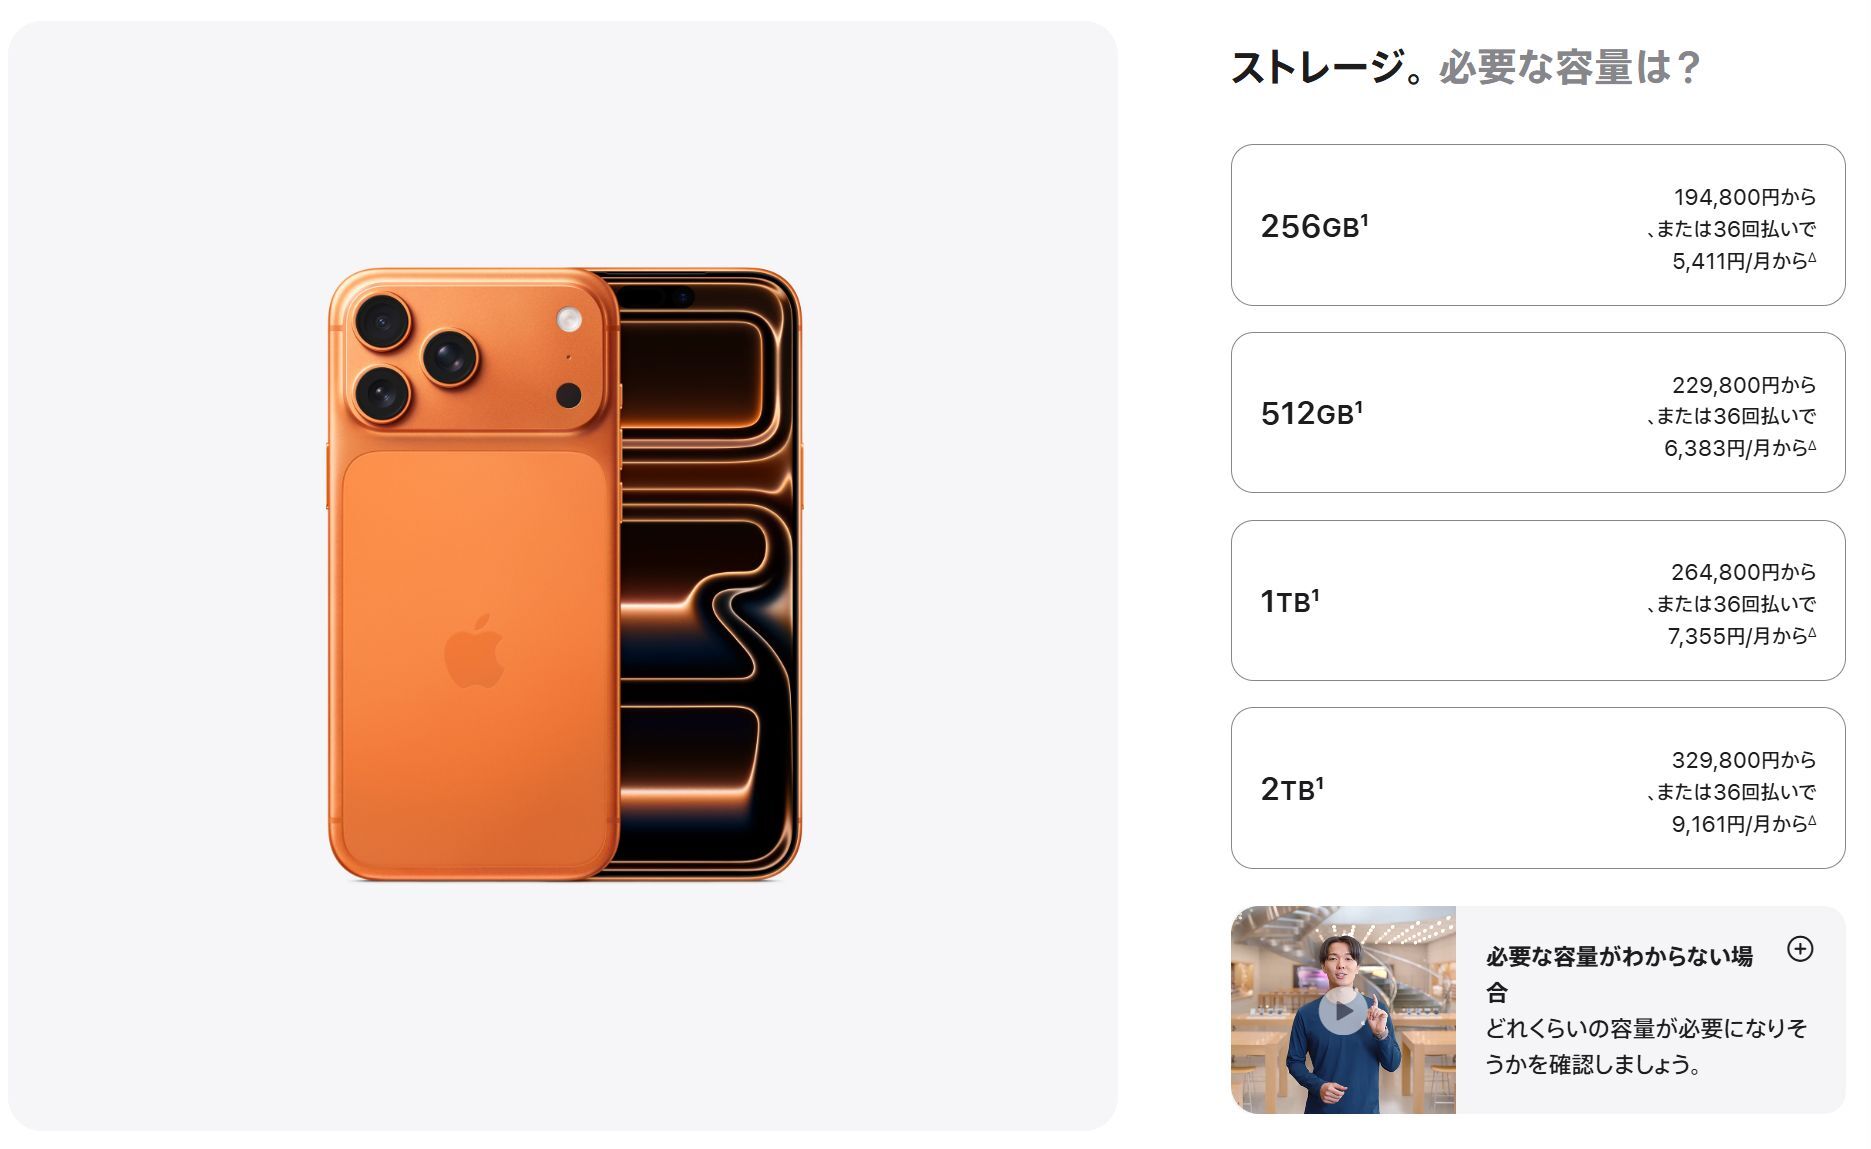The image size is (1871, 1149).
Task: Click the triangle footnote after 5,411円/月から
Action: pos(1812,257)
